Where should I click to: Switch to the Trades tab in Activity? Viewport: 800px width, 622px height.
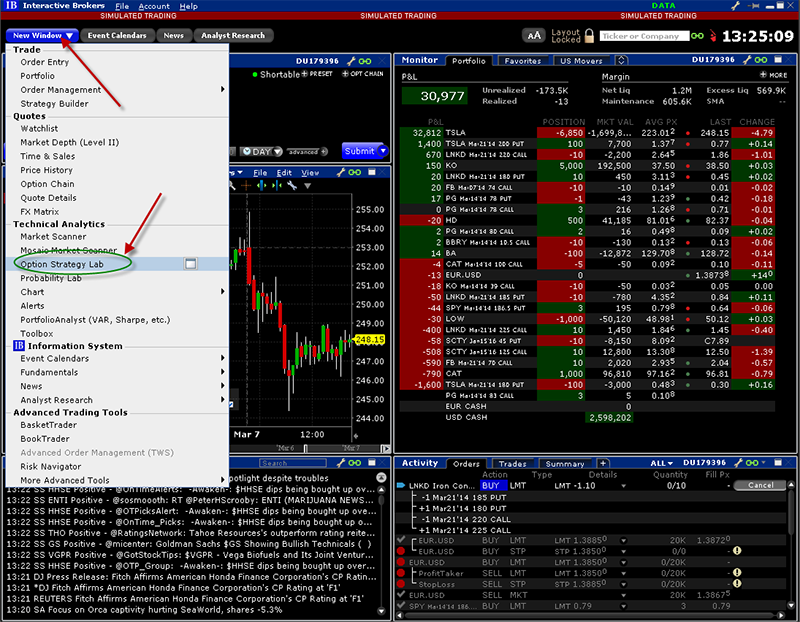[512, 464]
